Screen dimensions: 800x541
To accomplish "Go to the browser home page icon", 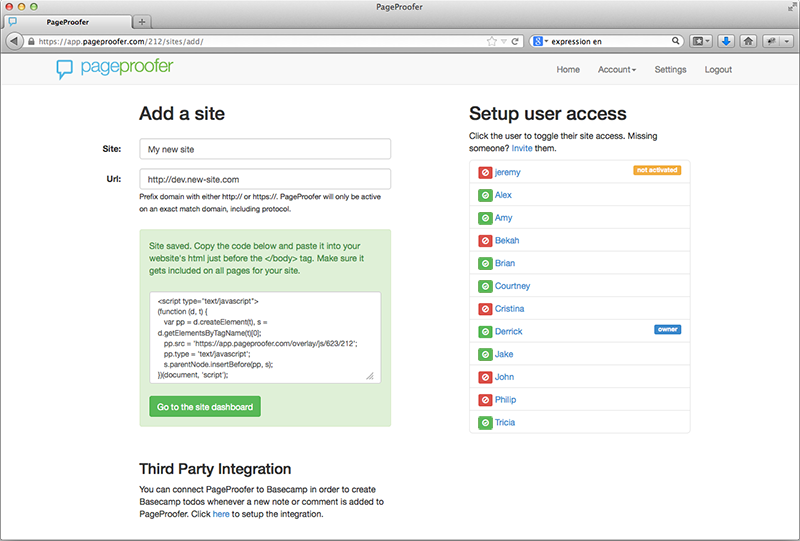I will click(748, 41).
